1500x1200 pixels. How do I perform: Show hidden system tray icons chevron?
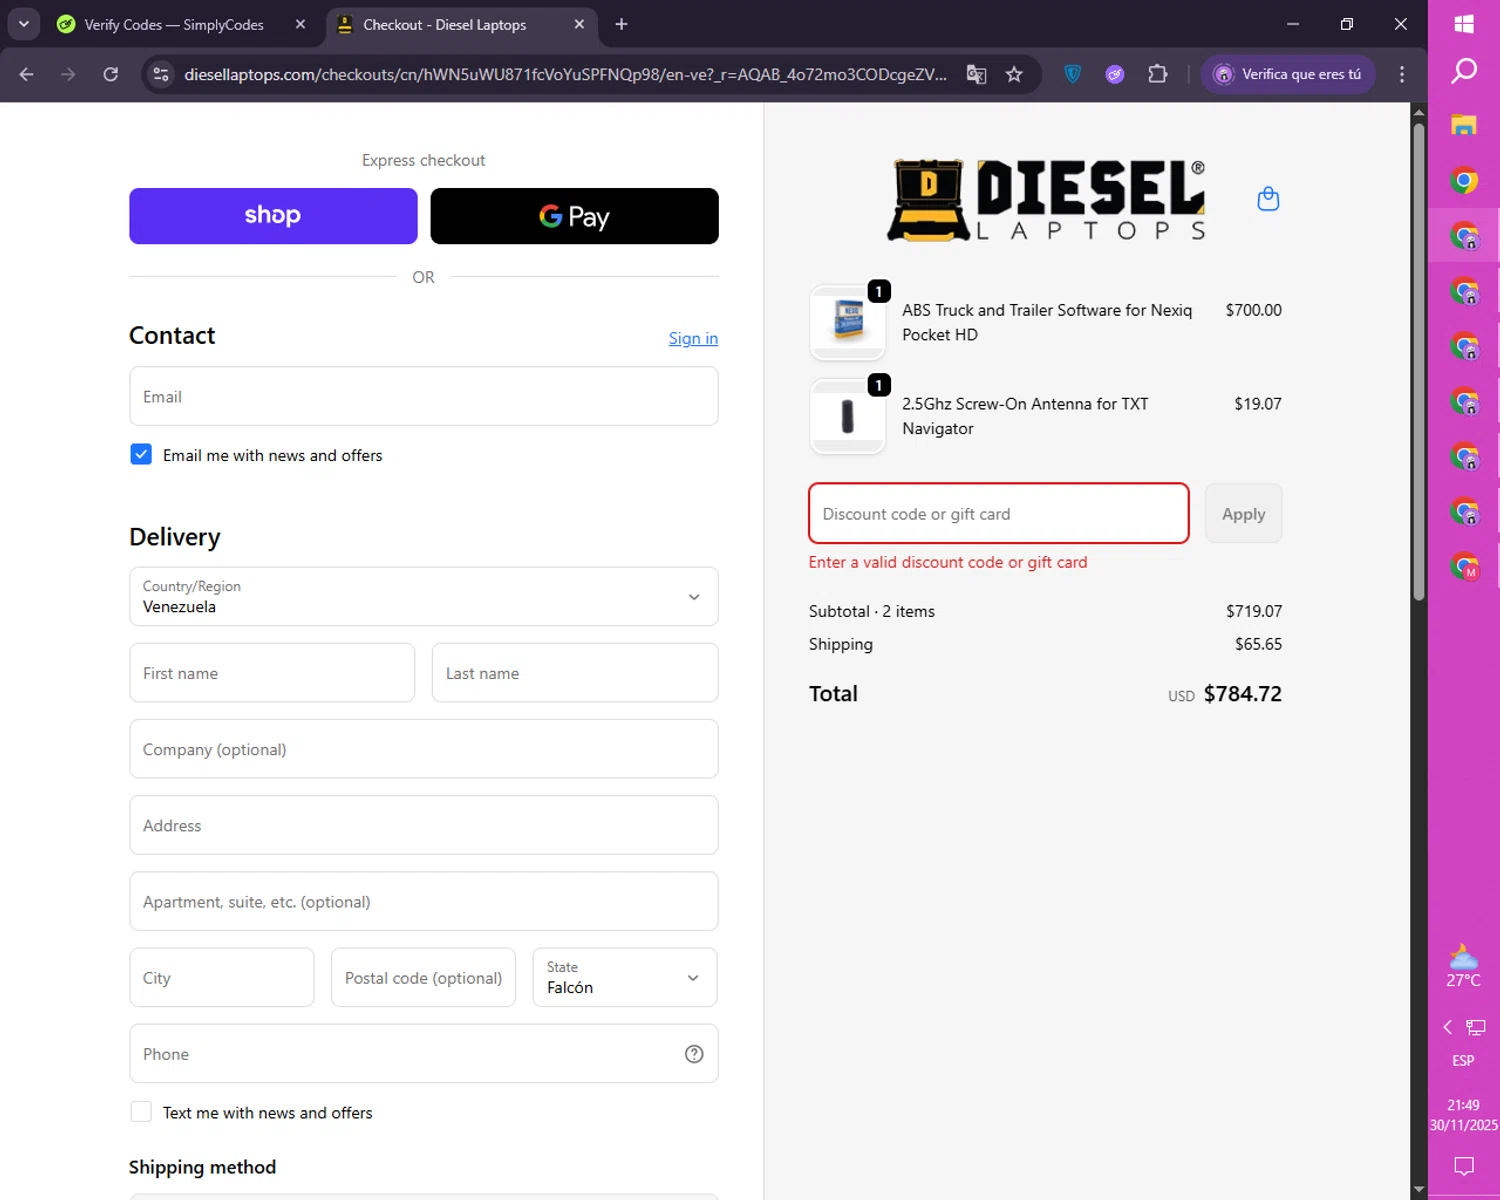pos(1447,1027)
